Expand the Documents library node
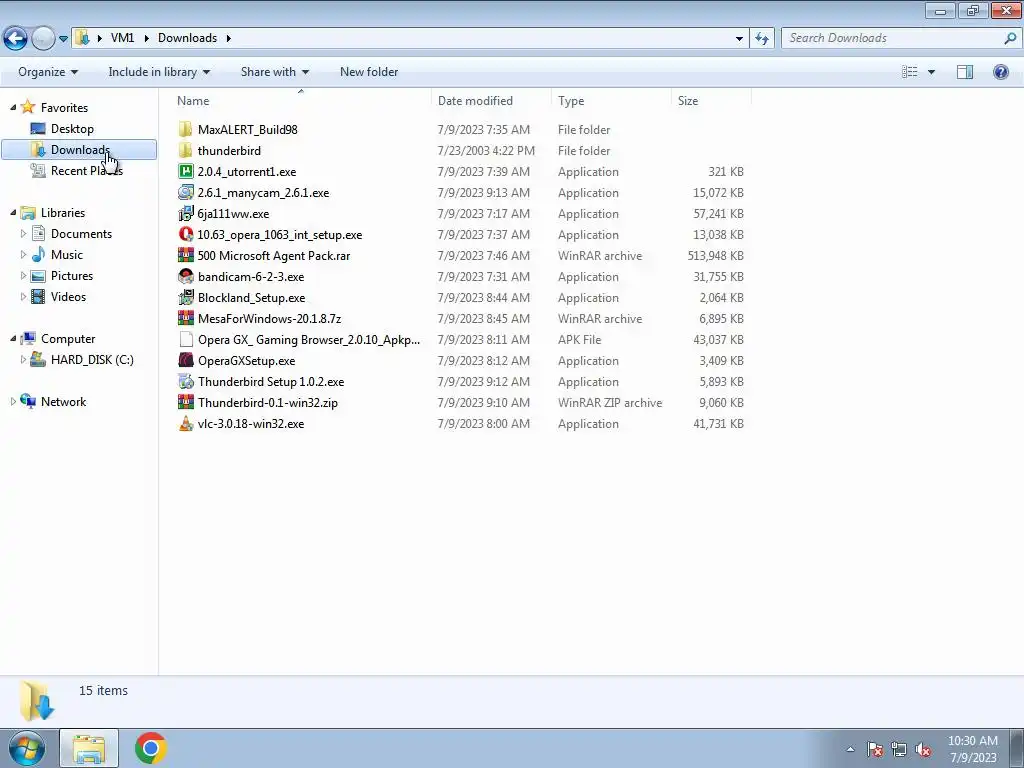 tap(24, 233)
